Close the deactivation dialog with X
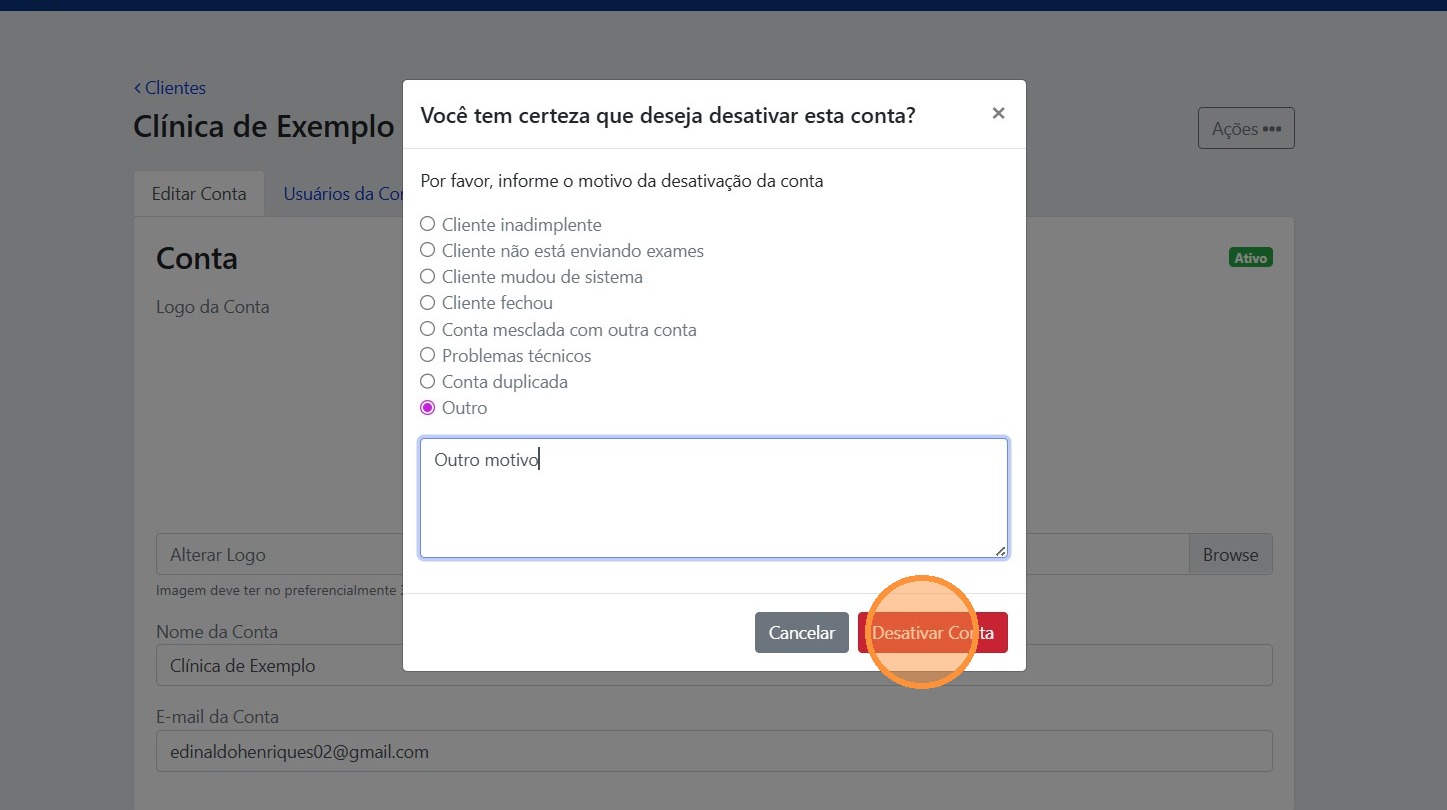1447x810 pixels. coord(997,114)
